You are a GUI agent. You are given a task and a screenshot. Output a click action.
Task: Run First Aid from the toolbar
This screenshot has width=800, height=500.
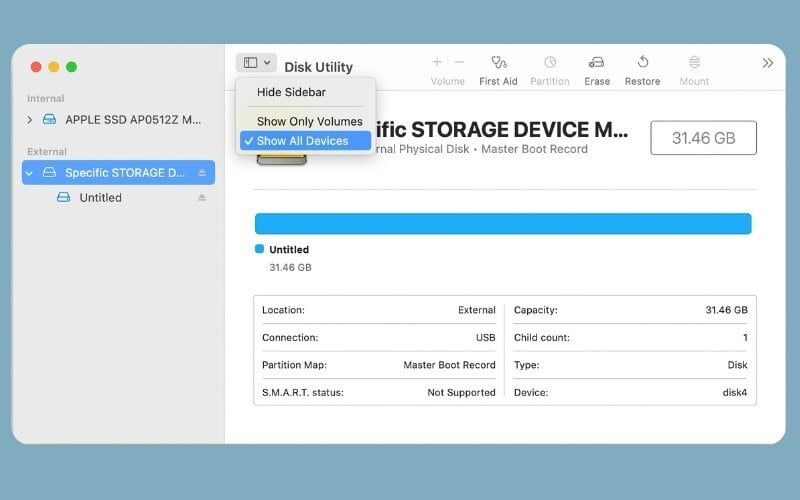tap(498, 70)
